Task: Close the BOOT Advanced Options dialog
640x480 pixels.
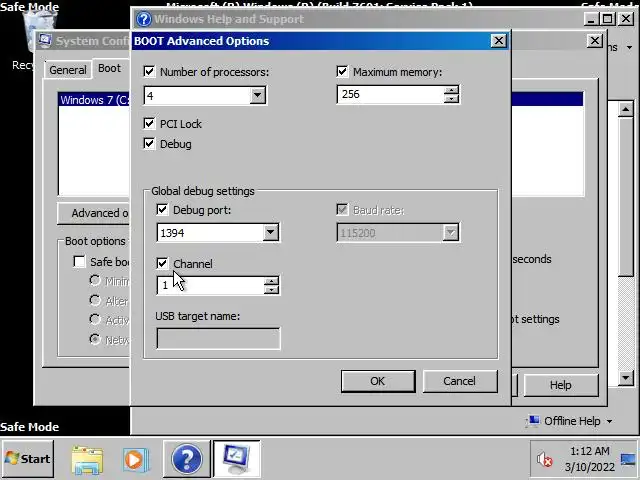Action: 499,41
